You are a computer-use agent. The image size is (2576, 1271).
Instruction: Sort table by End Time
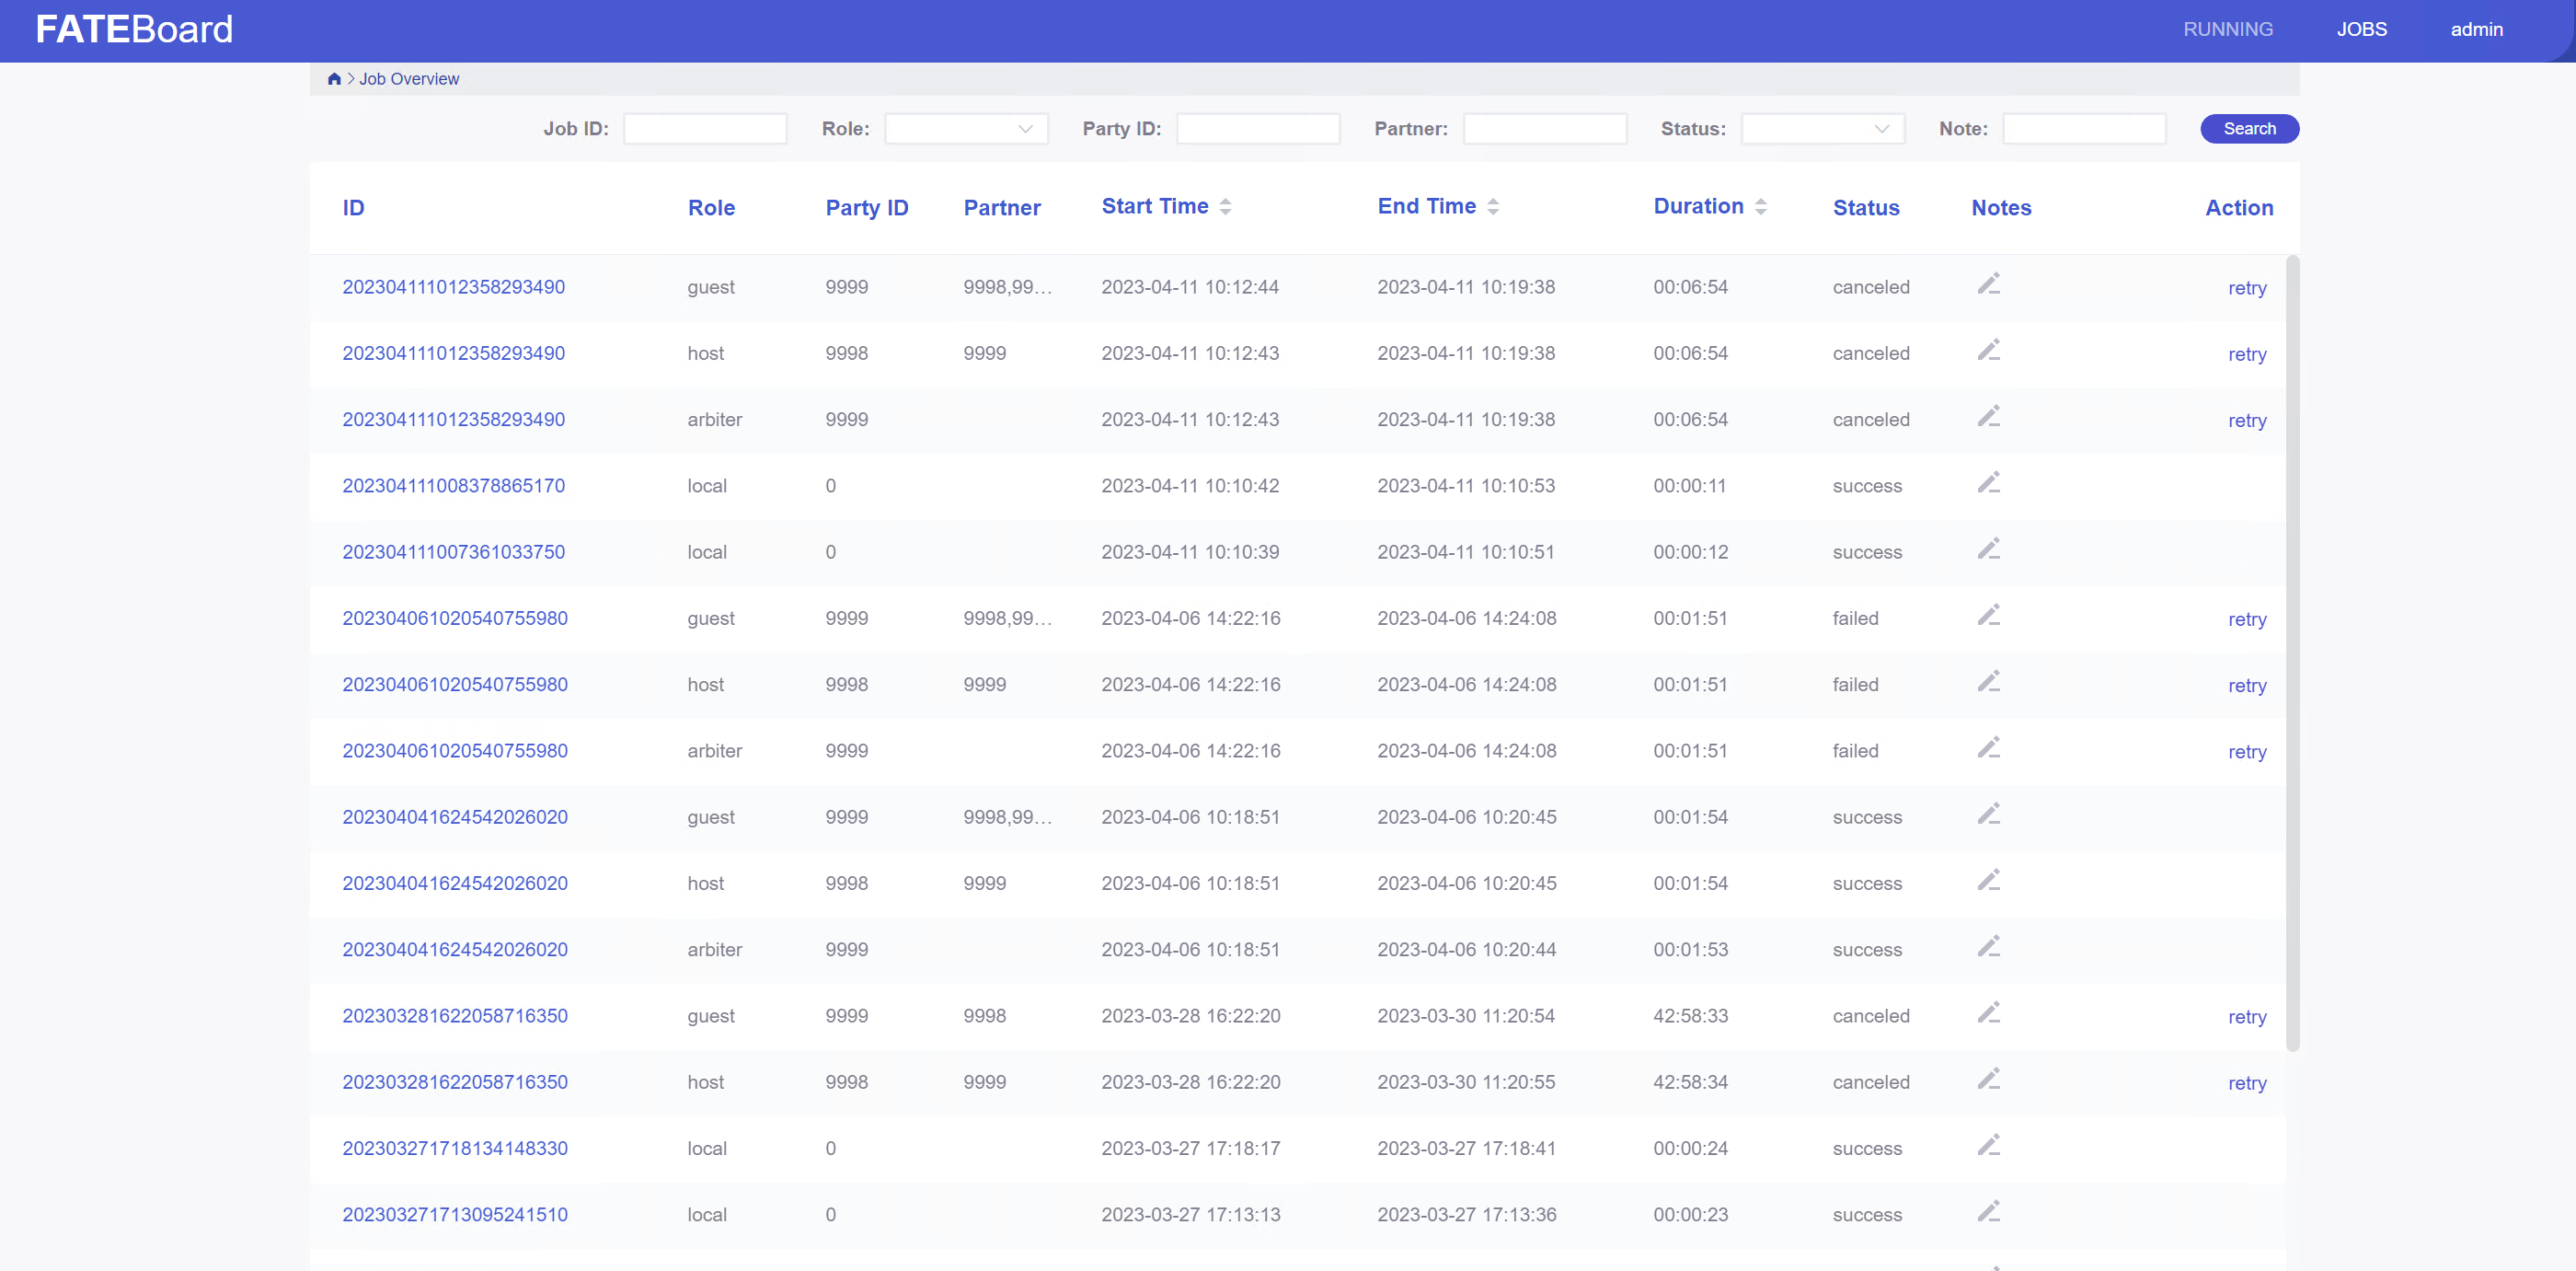[x=1493, y=207]
